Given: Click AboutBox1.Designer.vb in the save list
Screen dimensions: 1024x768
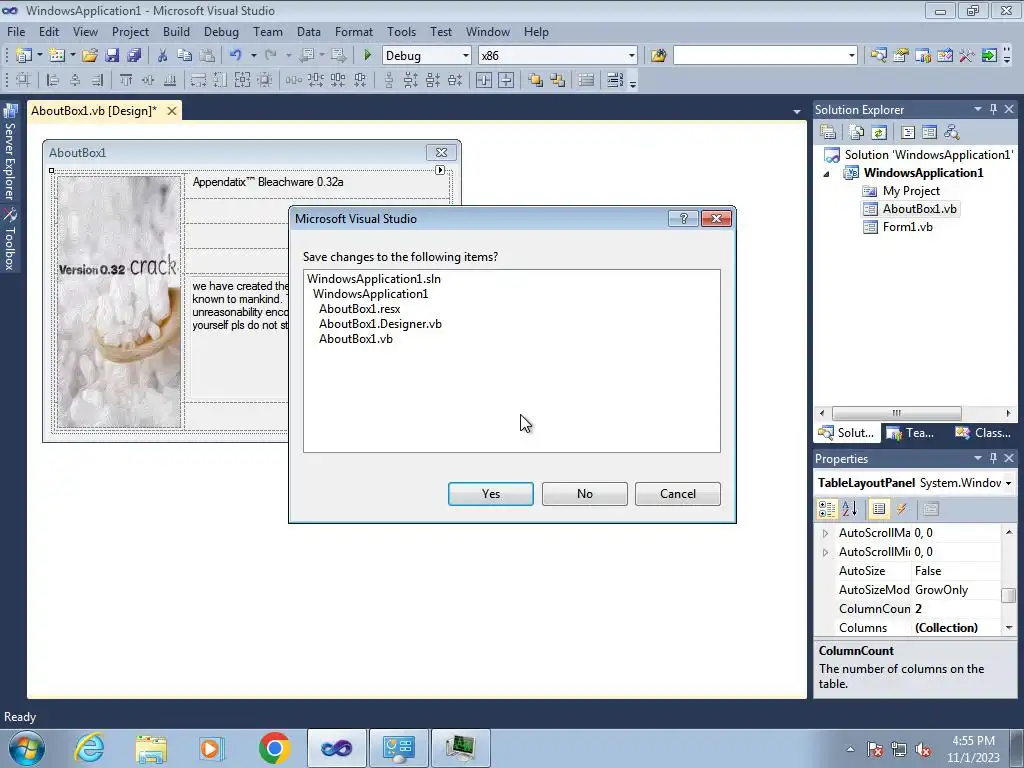Looking at the screenshot, I should tap(380, 324).
